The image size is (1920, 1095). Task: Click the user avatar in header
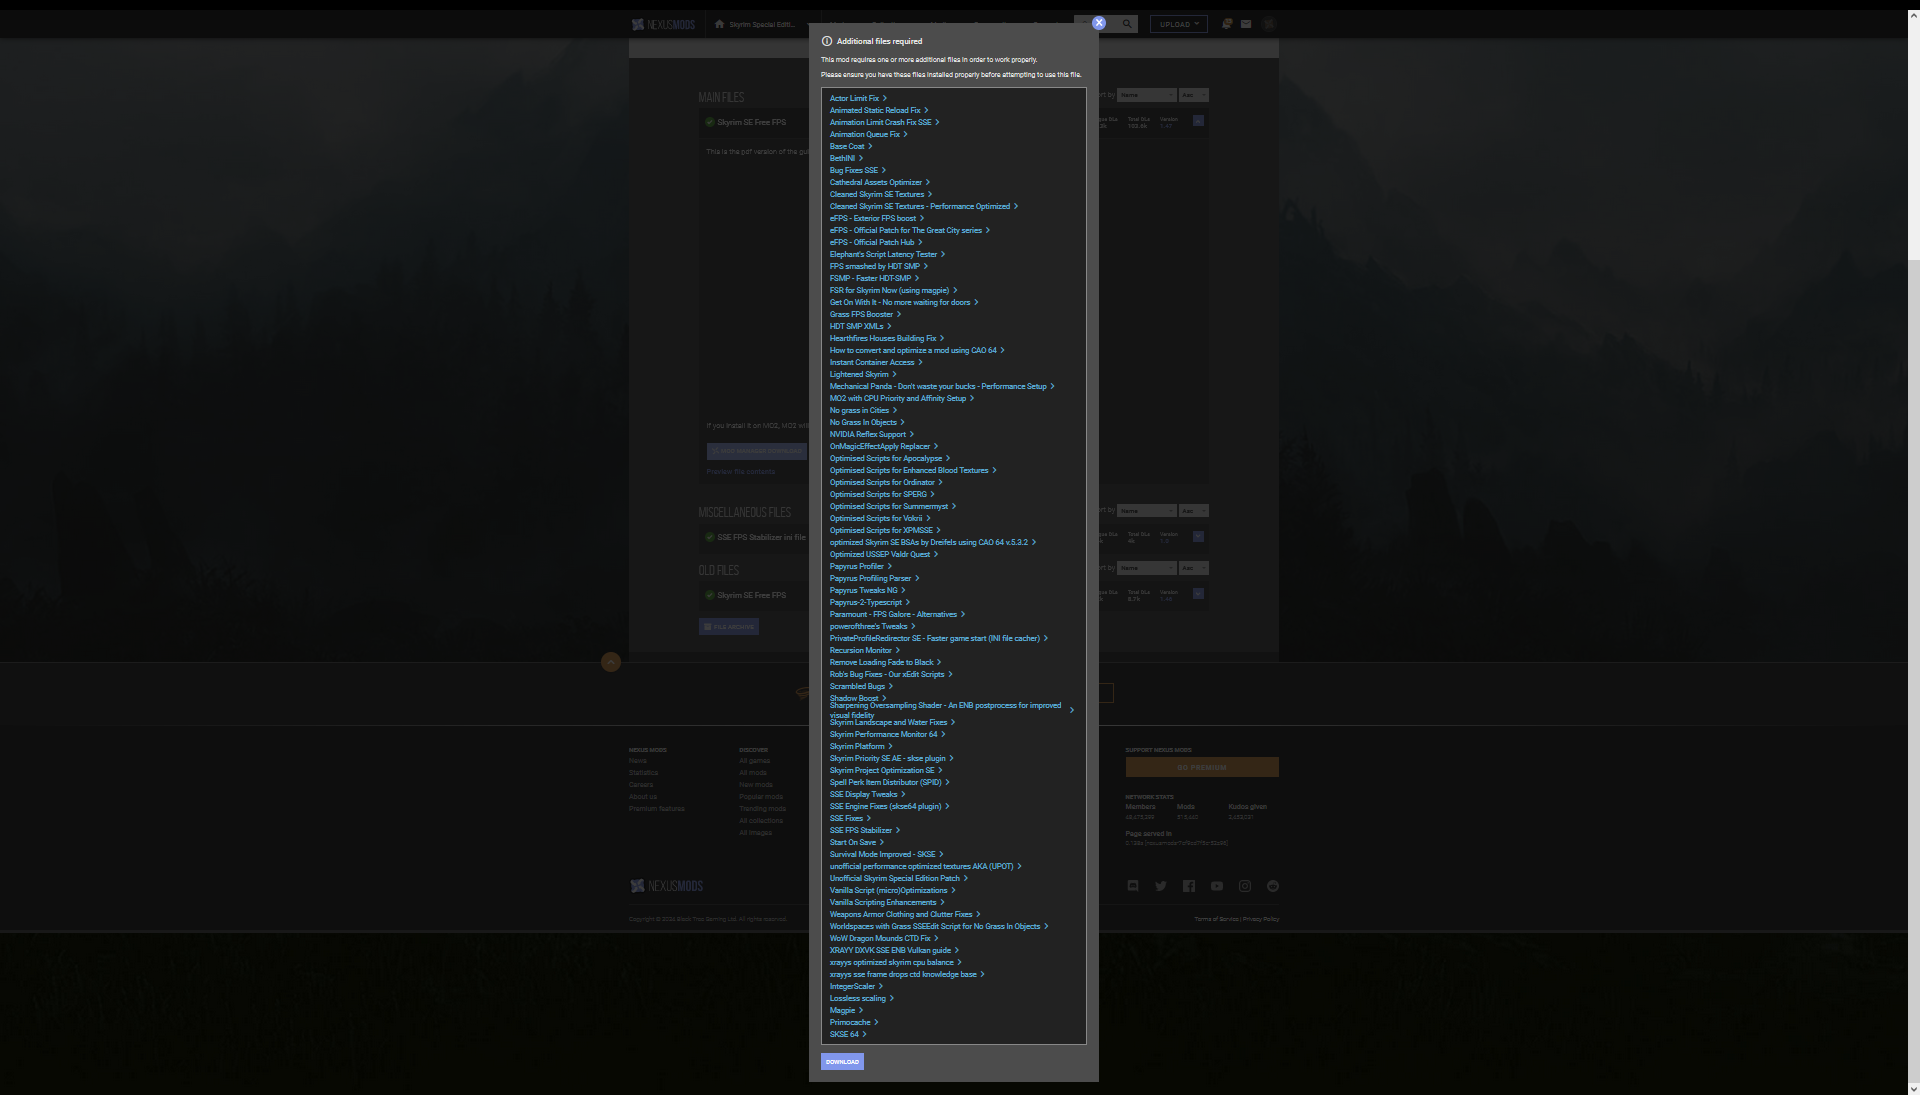point(1268,24)
